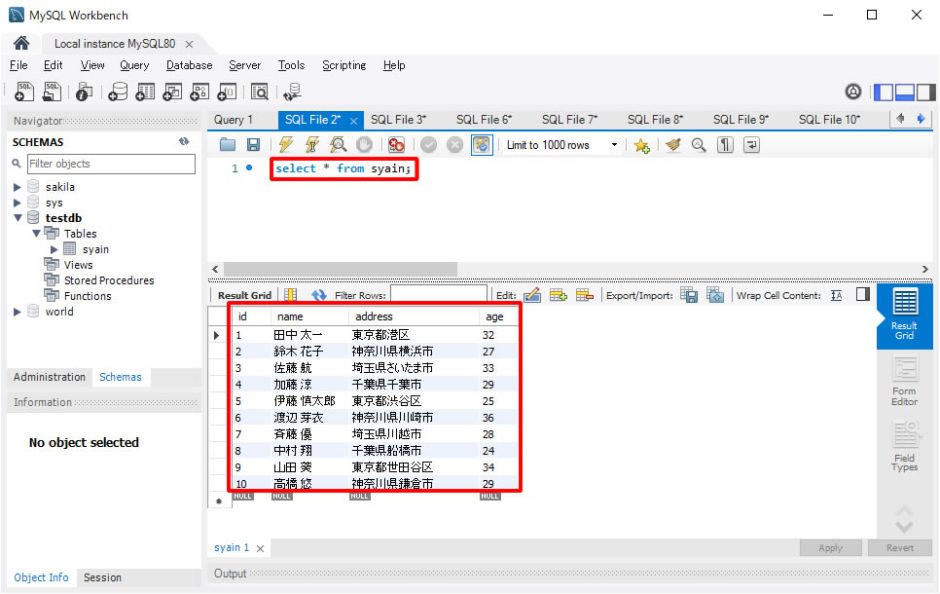Toggle Wrap Cell Content
940x594 pixels.
coord(836,295)
